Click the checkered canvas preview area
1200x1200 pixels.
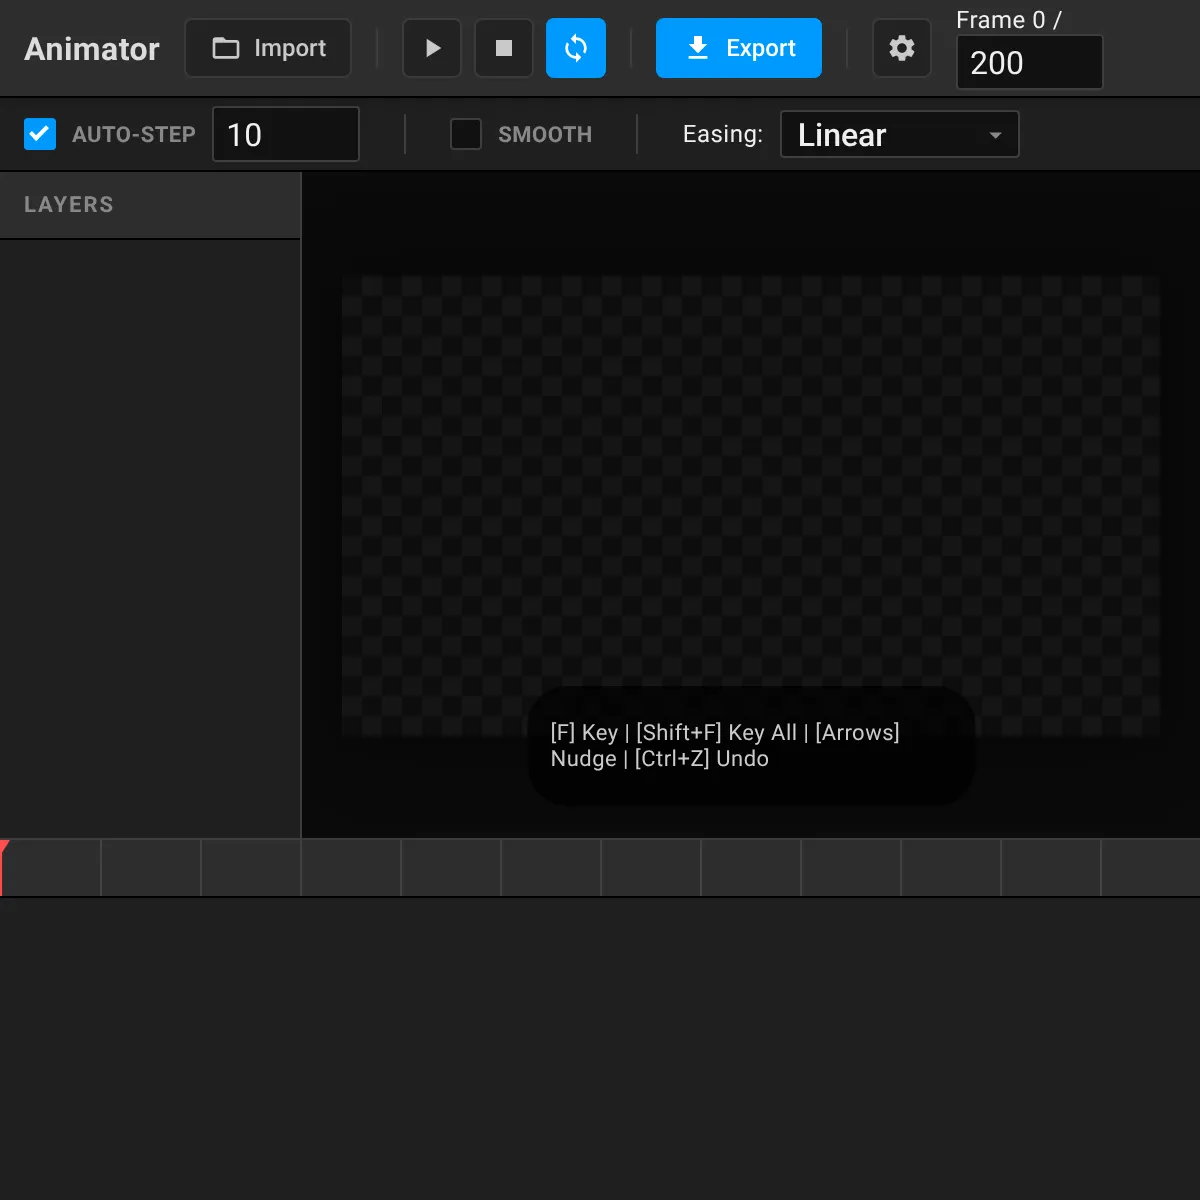point(751,506)
